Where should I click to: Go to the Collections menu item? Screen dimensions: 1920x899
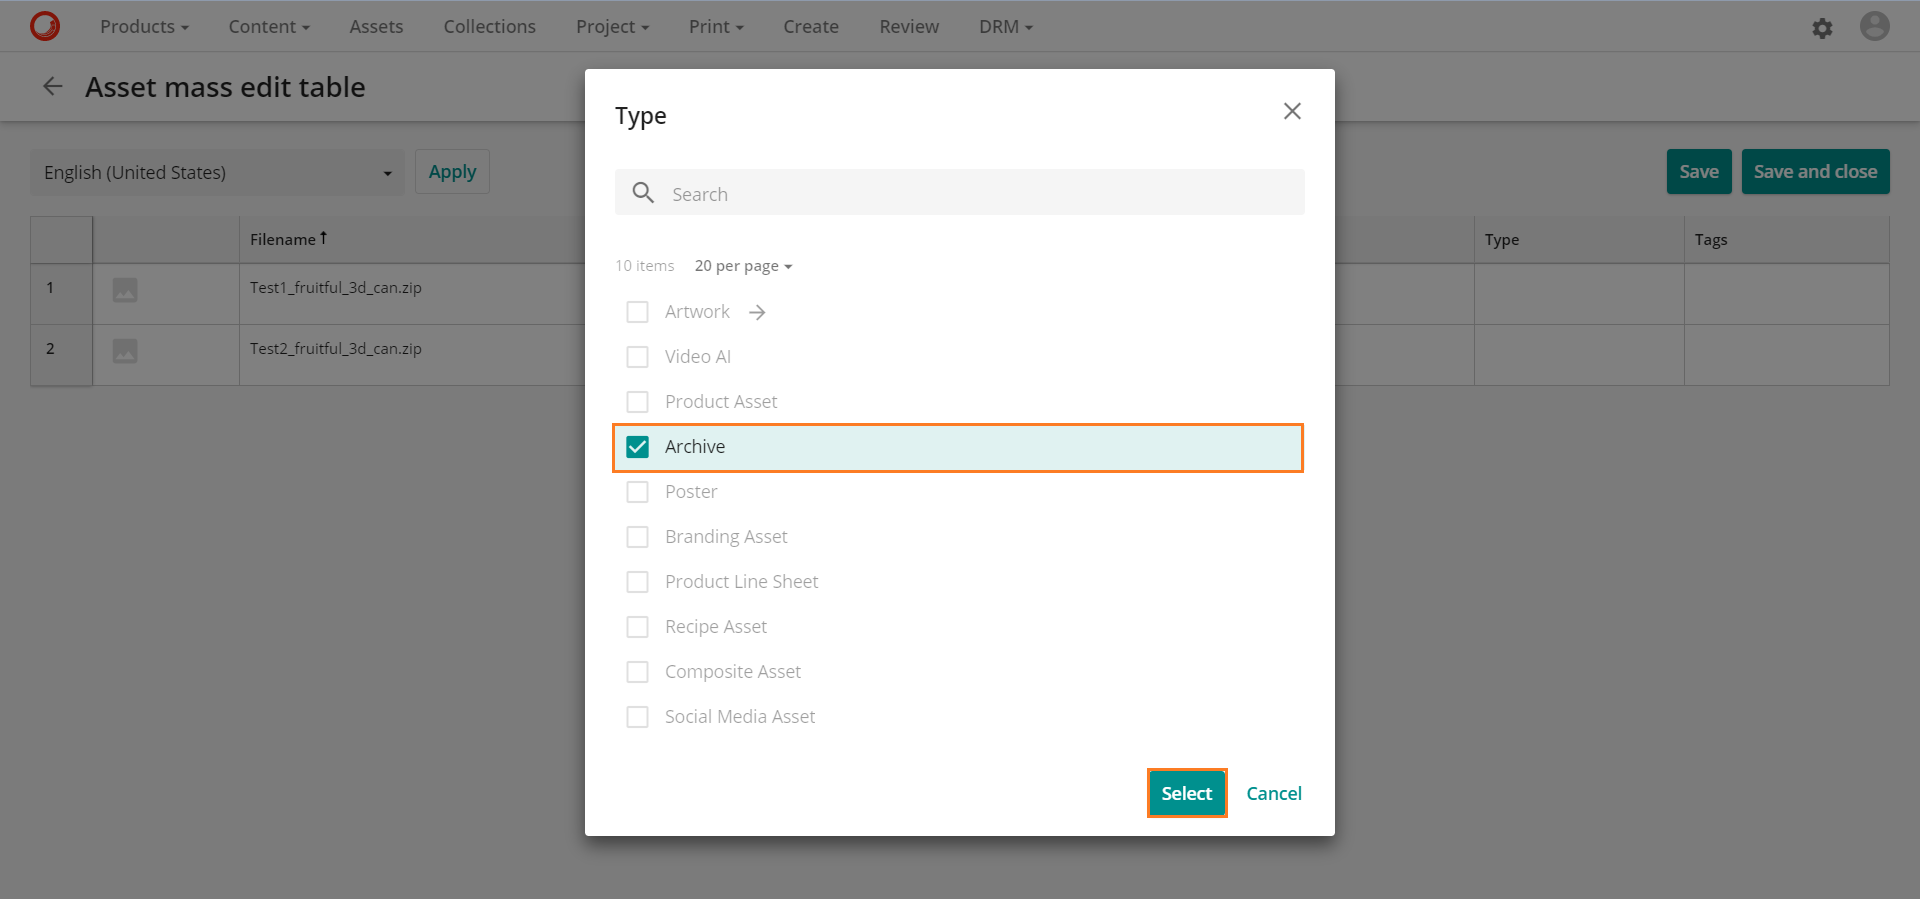click(x=489, y=27)
